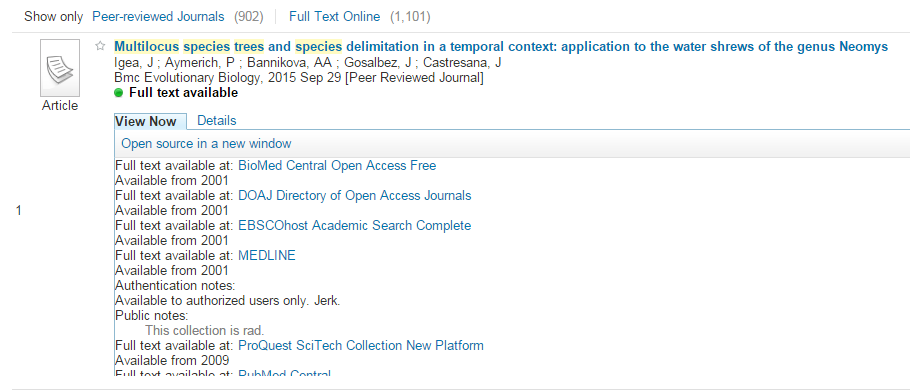
Task: Open ProQuest SciTech Collection New Platform link
Action: (x=361, y=345)
